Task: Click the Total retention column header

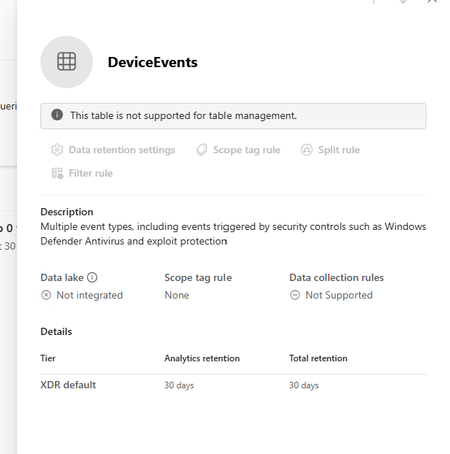Action: point(318,358)
